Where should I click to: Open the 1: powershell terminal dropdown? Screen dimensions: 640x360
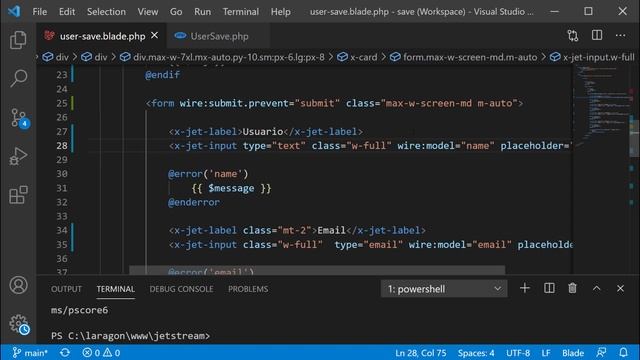(444, 289)
